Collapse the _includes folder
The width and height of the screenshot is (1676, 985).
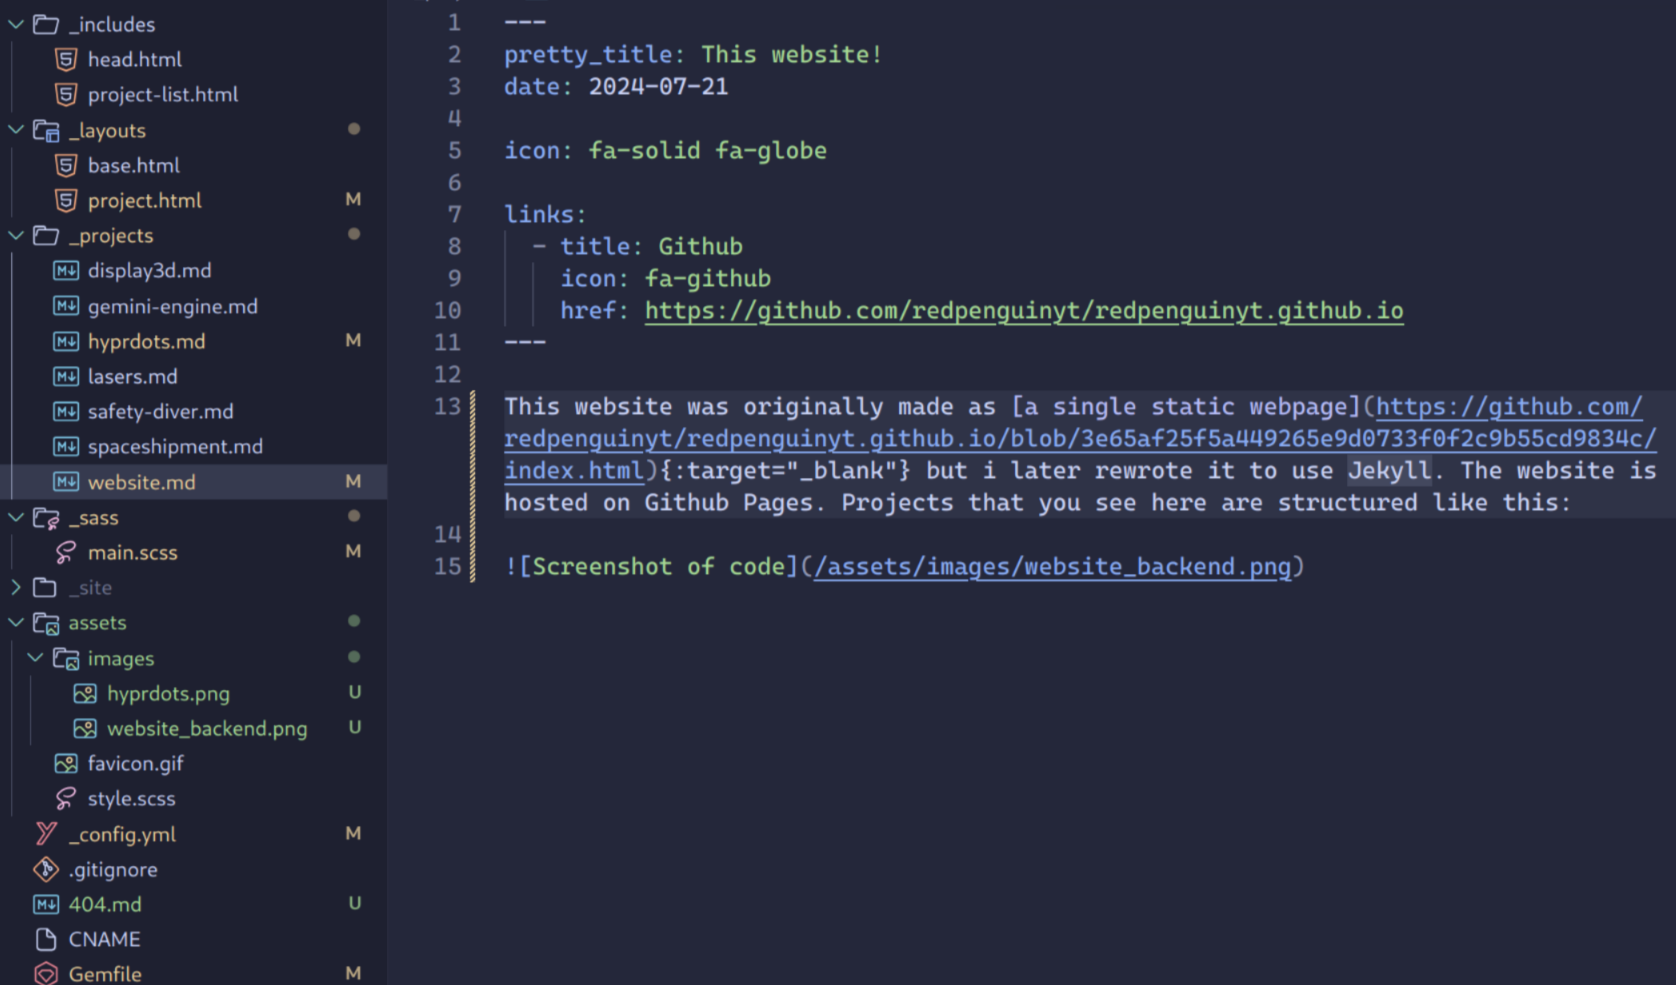(15, 23)
